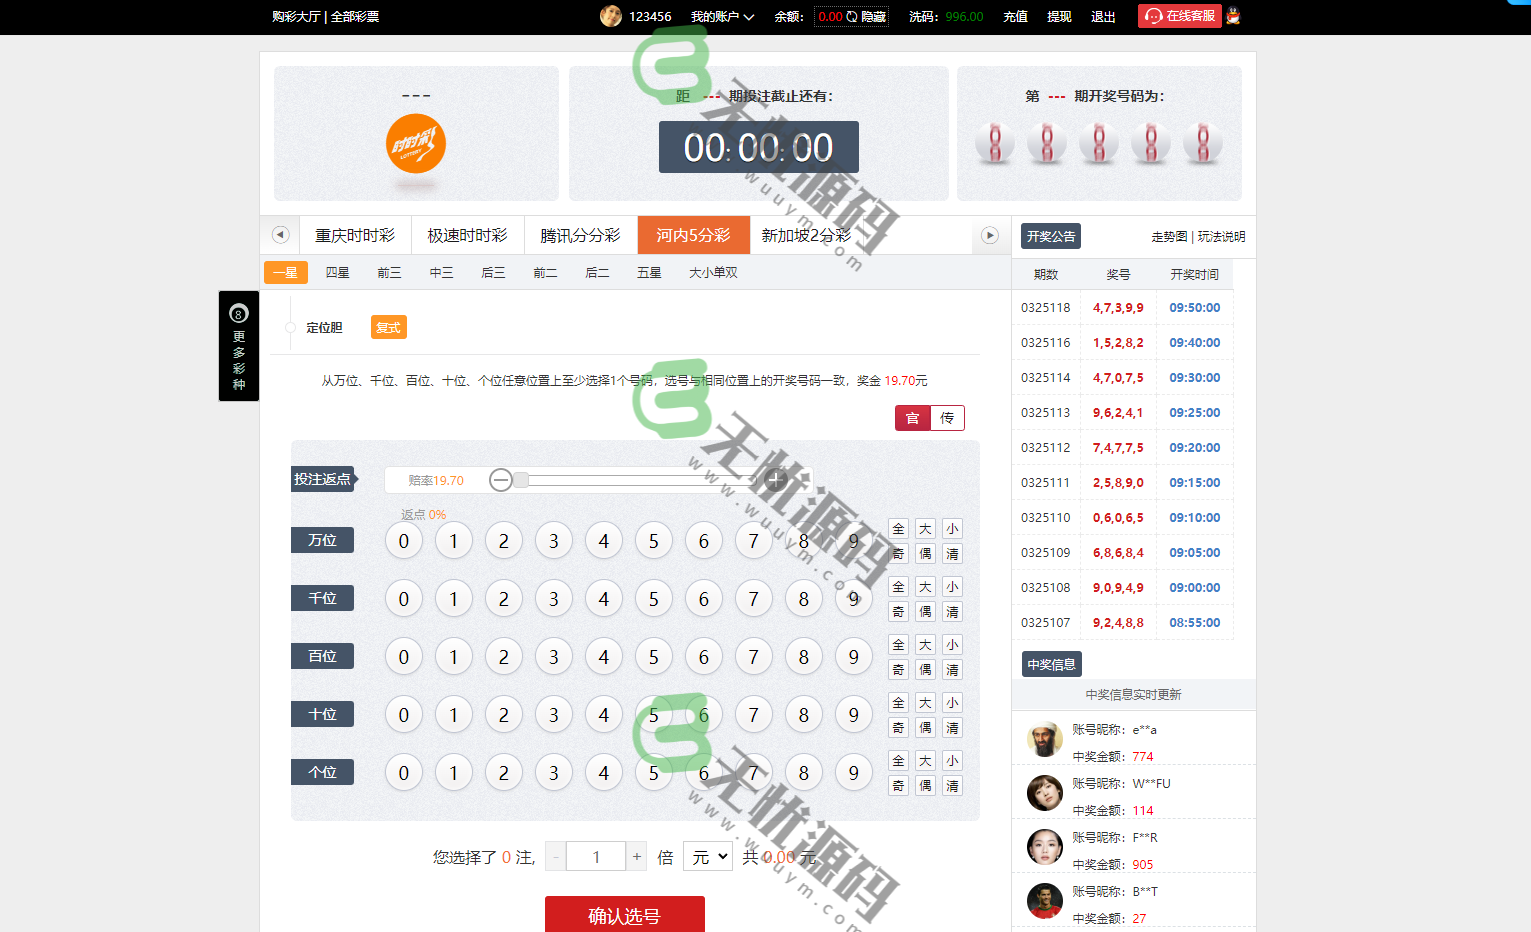The height and width of the screenshot is (932, 1531).
Task: Click the left arrow to scroll lottery tabs
Action: 280,234
